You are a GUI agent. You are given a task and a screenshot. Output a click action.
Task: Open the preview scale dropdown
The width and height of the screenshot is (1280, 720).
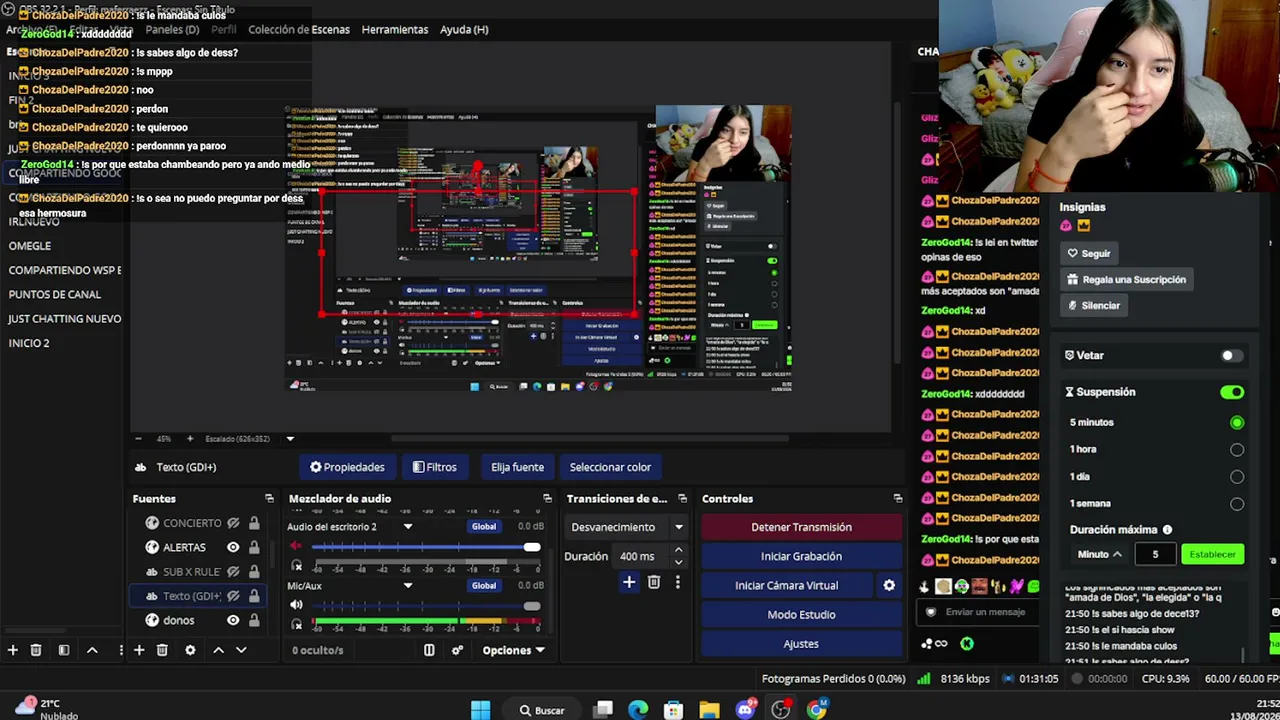click(290, 439)
